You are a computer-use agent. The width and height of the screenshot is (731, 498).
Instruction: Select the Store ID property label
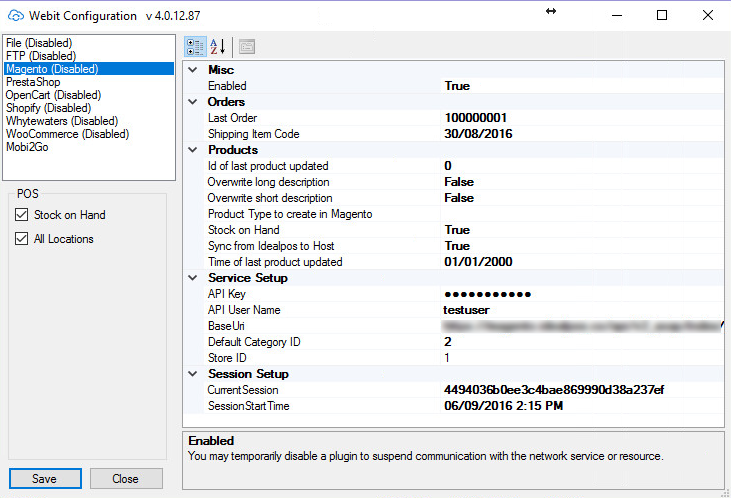point(227,358)
